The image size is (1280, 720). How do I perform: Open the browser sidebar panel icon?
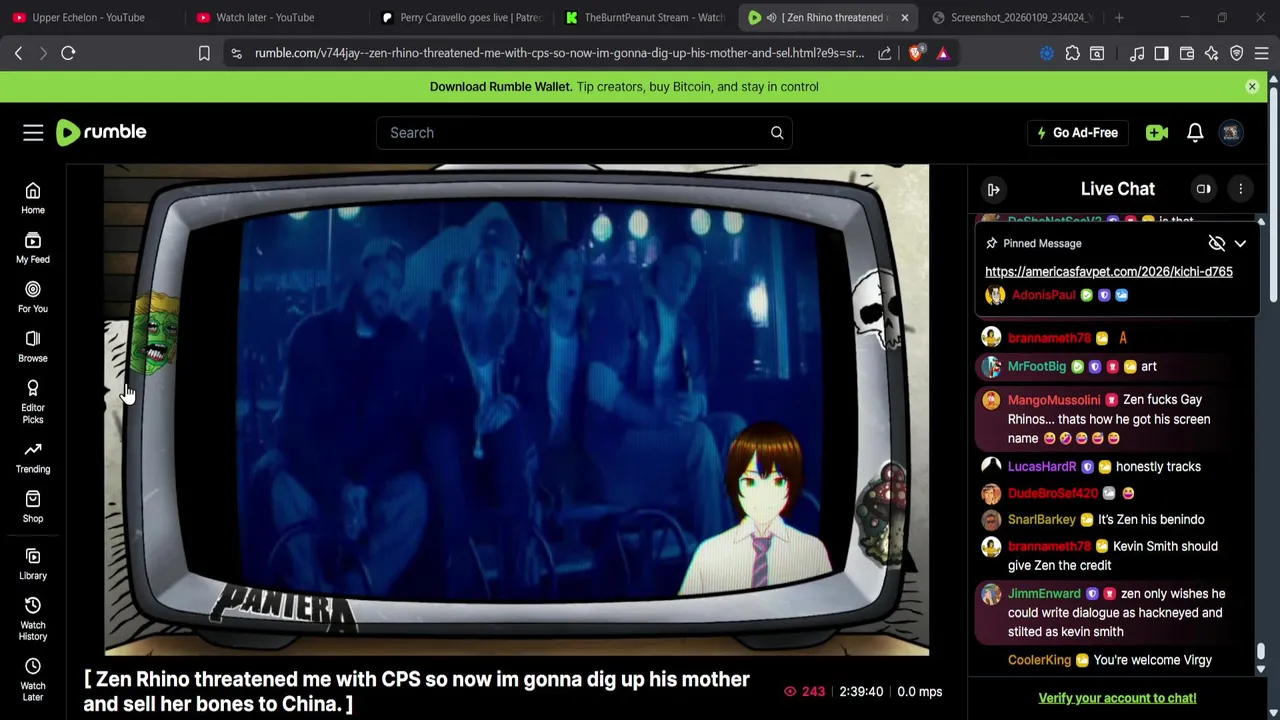pos(1161,53)
